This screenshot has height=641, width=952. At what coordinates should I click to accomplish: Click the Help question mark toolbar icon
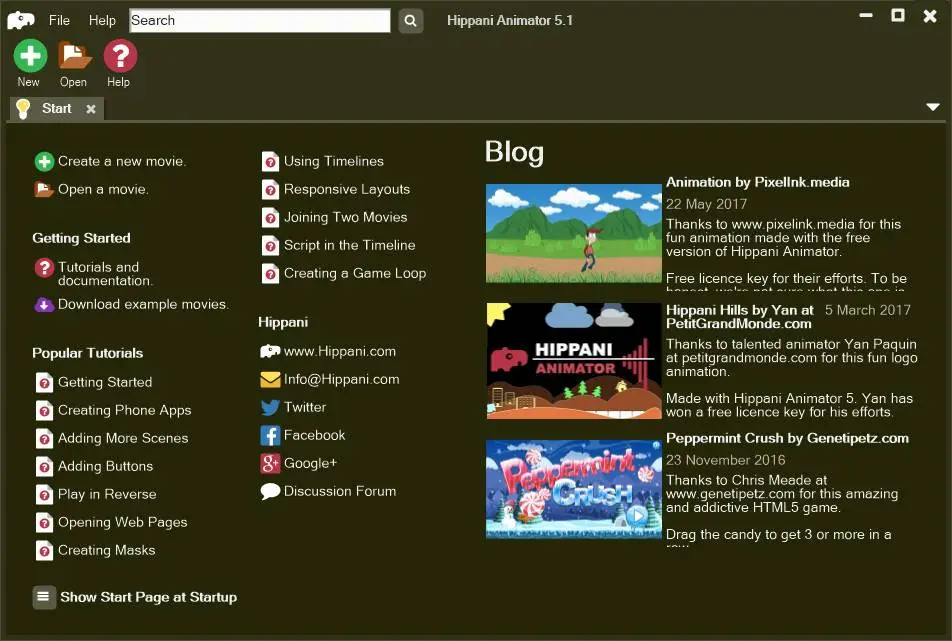(x=120, y=56)
